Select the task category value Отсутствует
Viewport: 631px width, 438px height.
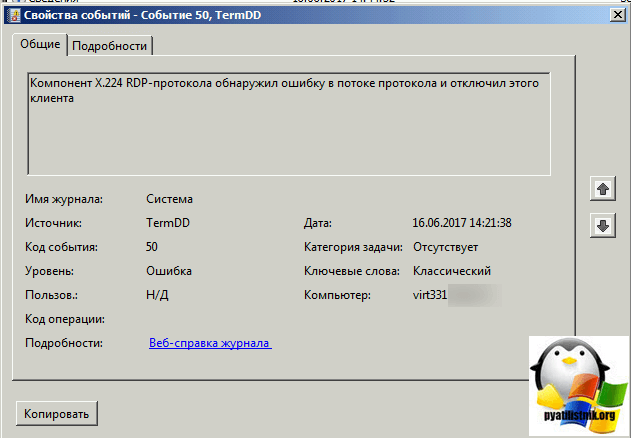tap(445, 247)
